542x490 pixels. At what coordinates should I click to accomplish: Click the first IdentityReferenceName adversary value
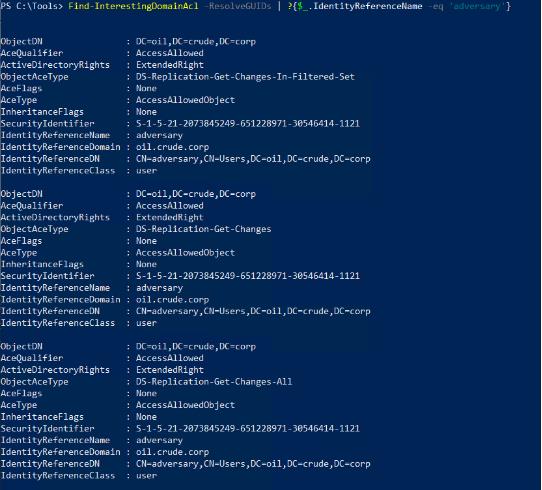click(x=159, y=135)
